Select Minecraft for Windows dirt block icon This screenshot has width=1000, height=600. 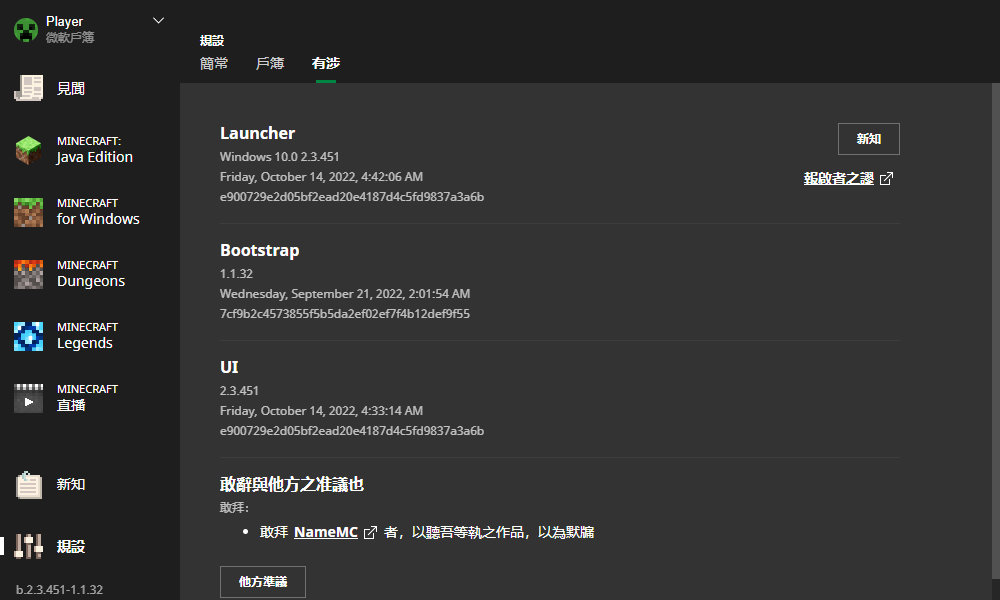tap(29, 212)
